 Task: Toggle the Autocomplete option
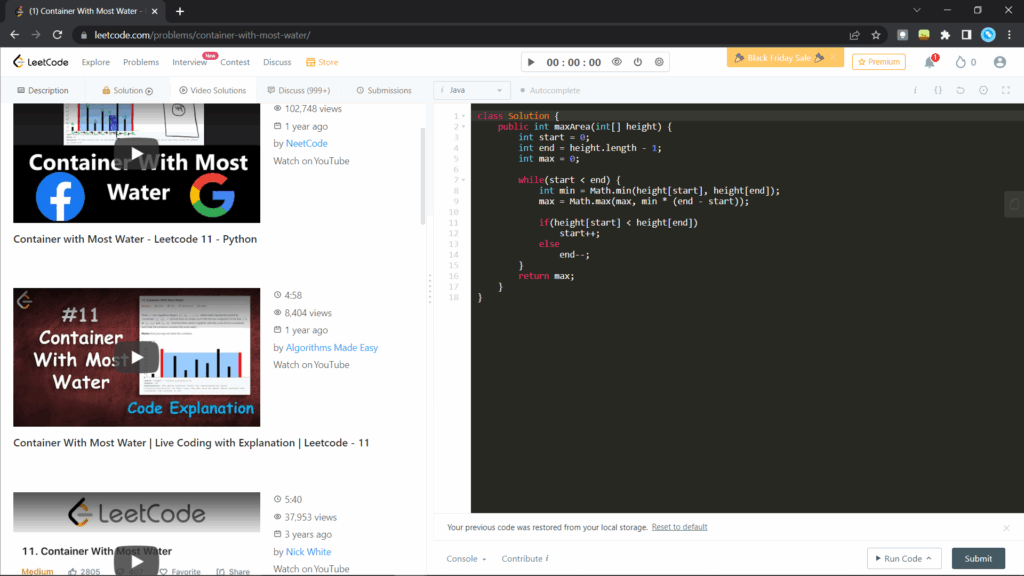click(550, 90)
